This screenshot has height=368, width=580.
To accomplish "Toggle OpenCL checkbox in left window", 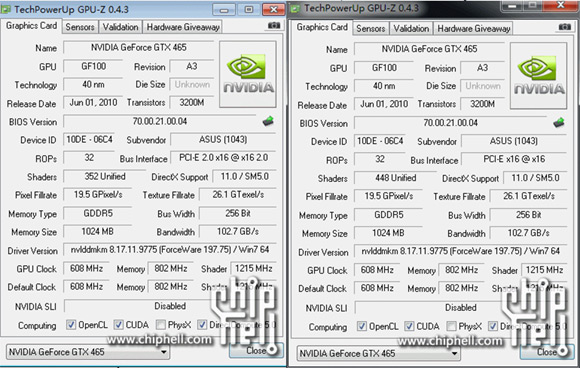I will (71, 325).
